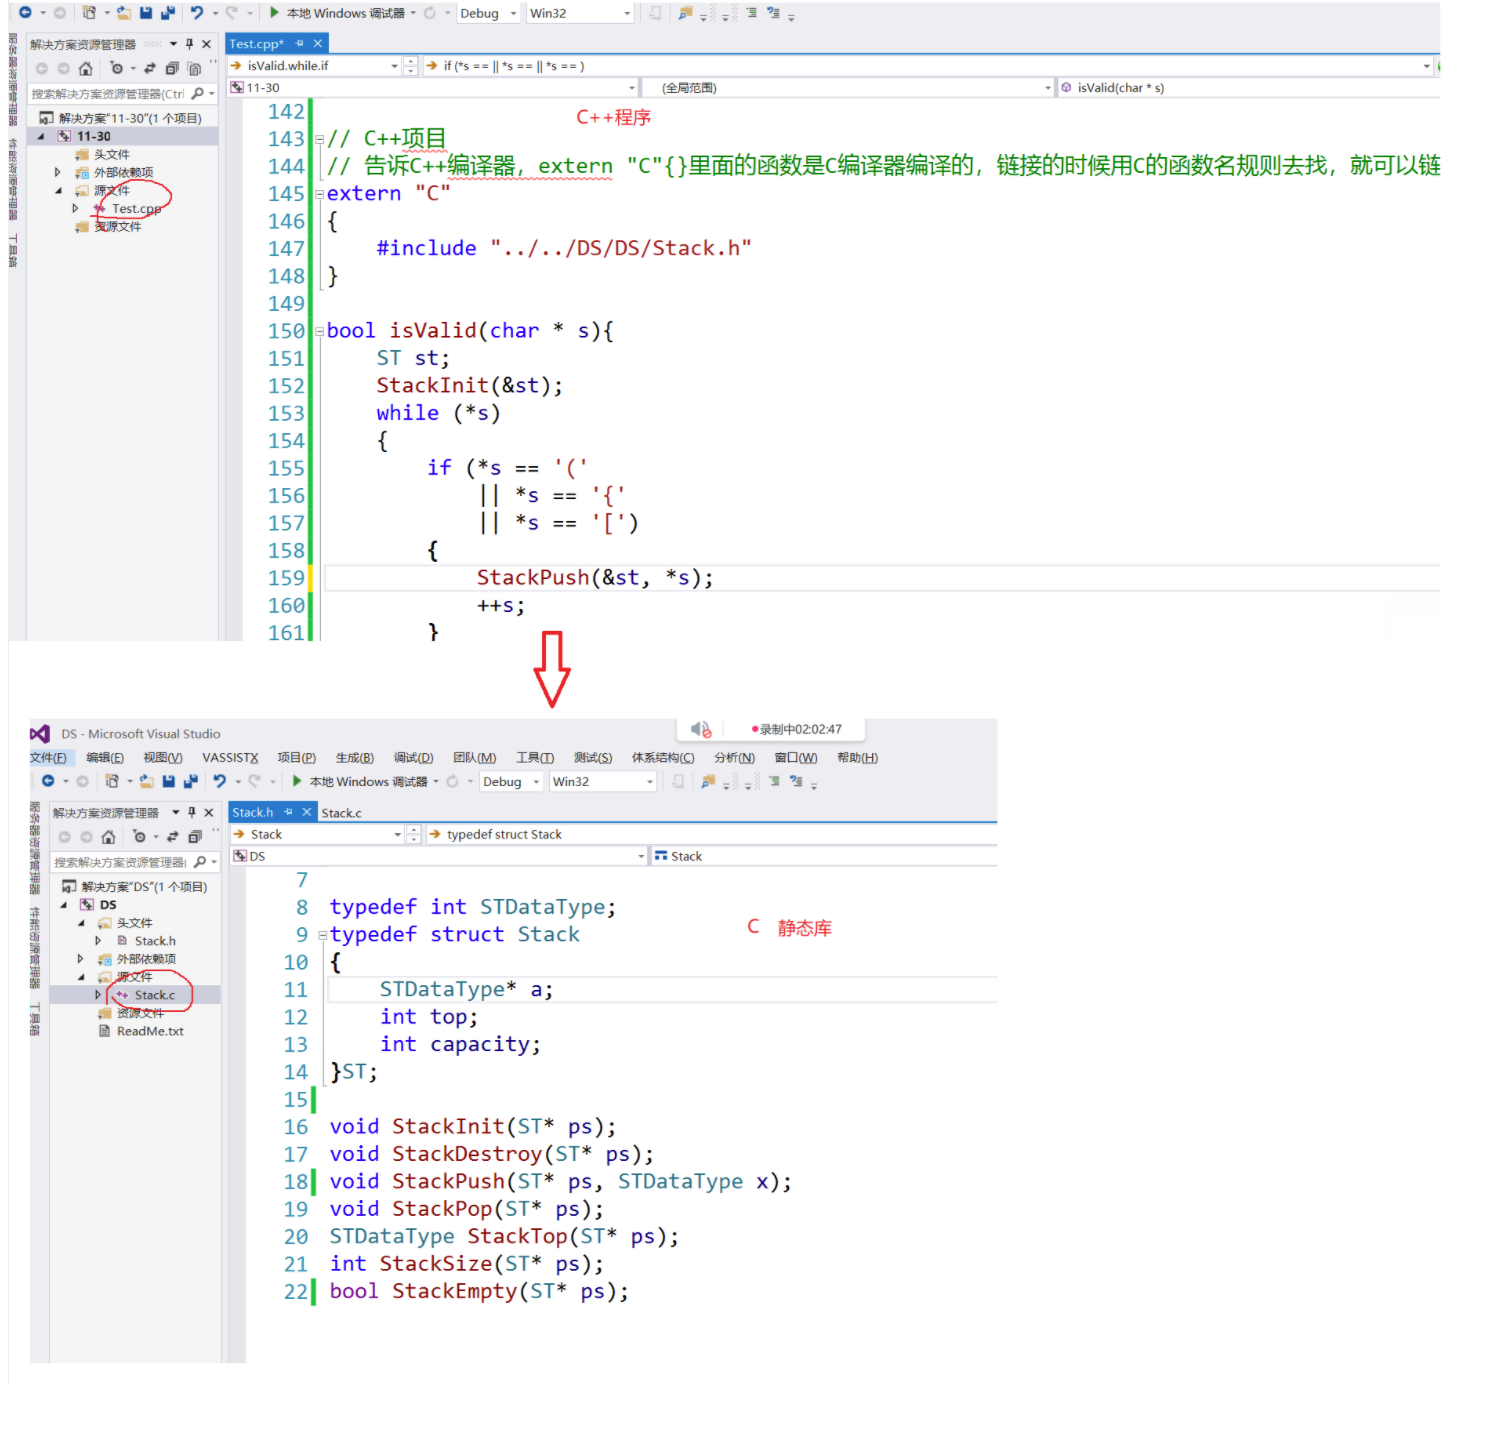
Task: Click Navigate Backward icon in DS toolbar
Action: coord(48,781)
